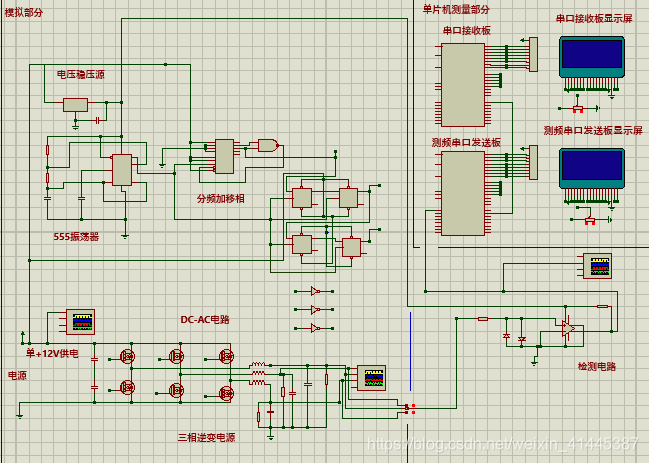
Task: Select the potentiometer below the sender LCD
Action: tap(590, 221)
